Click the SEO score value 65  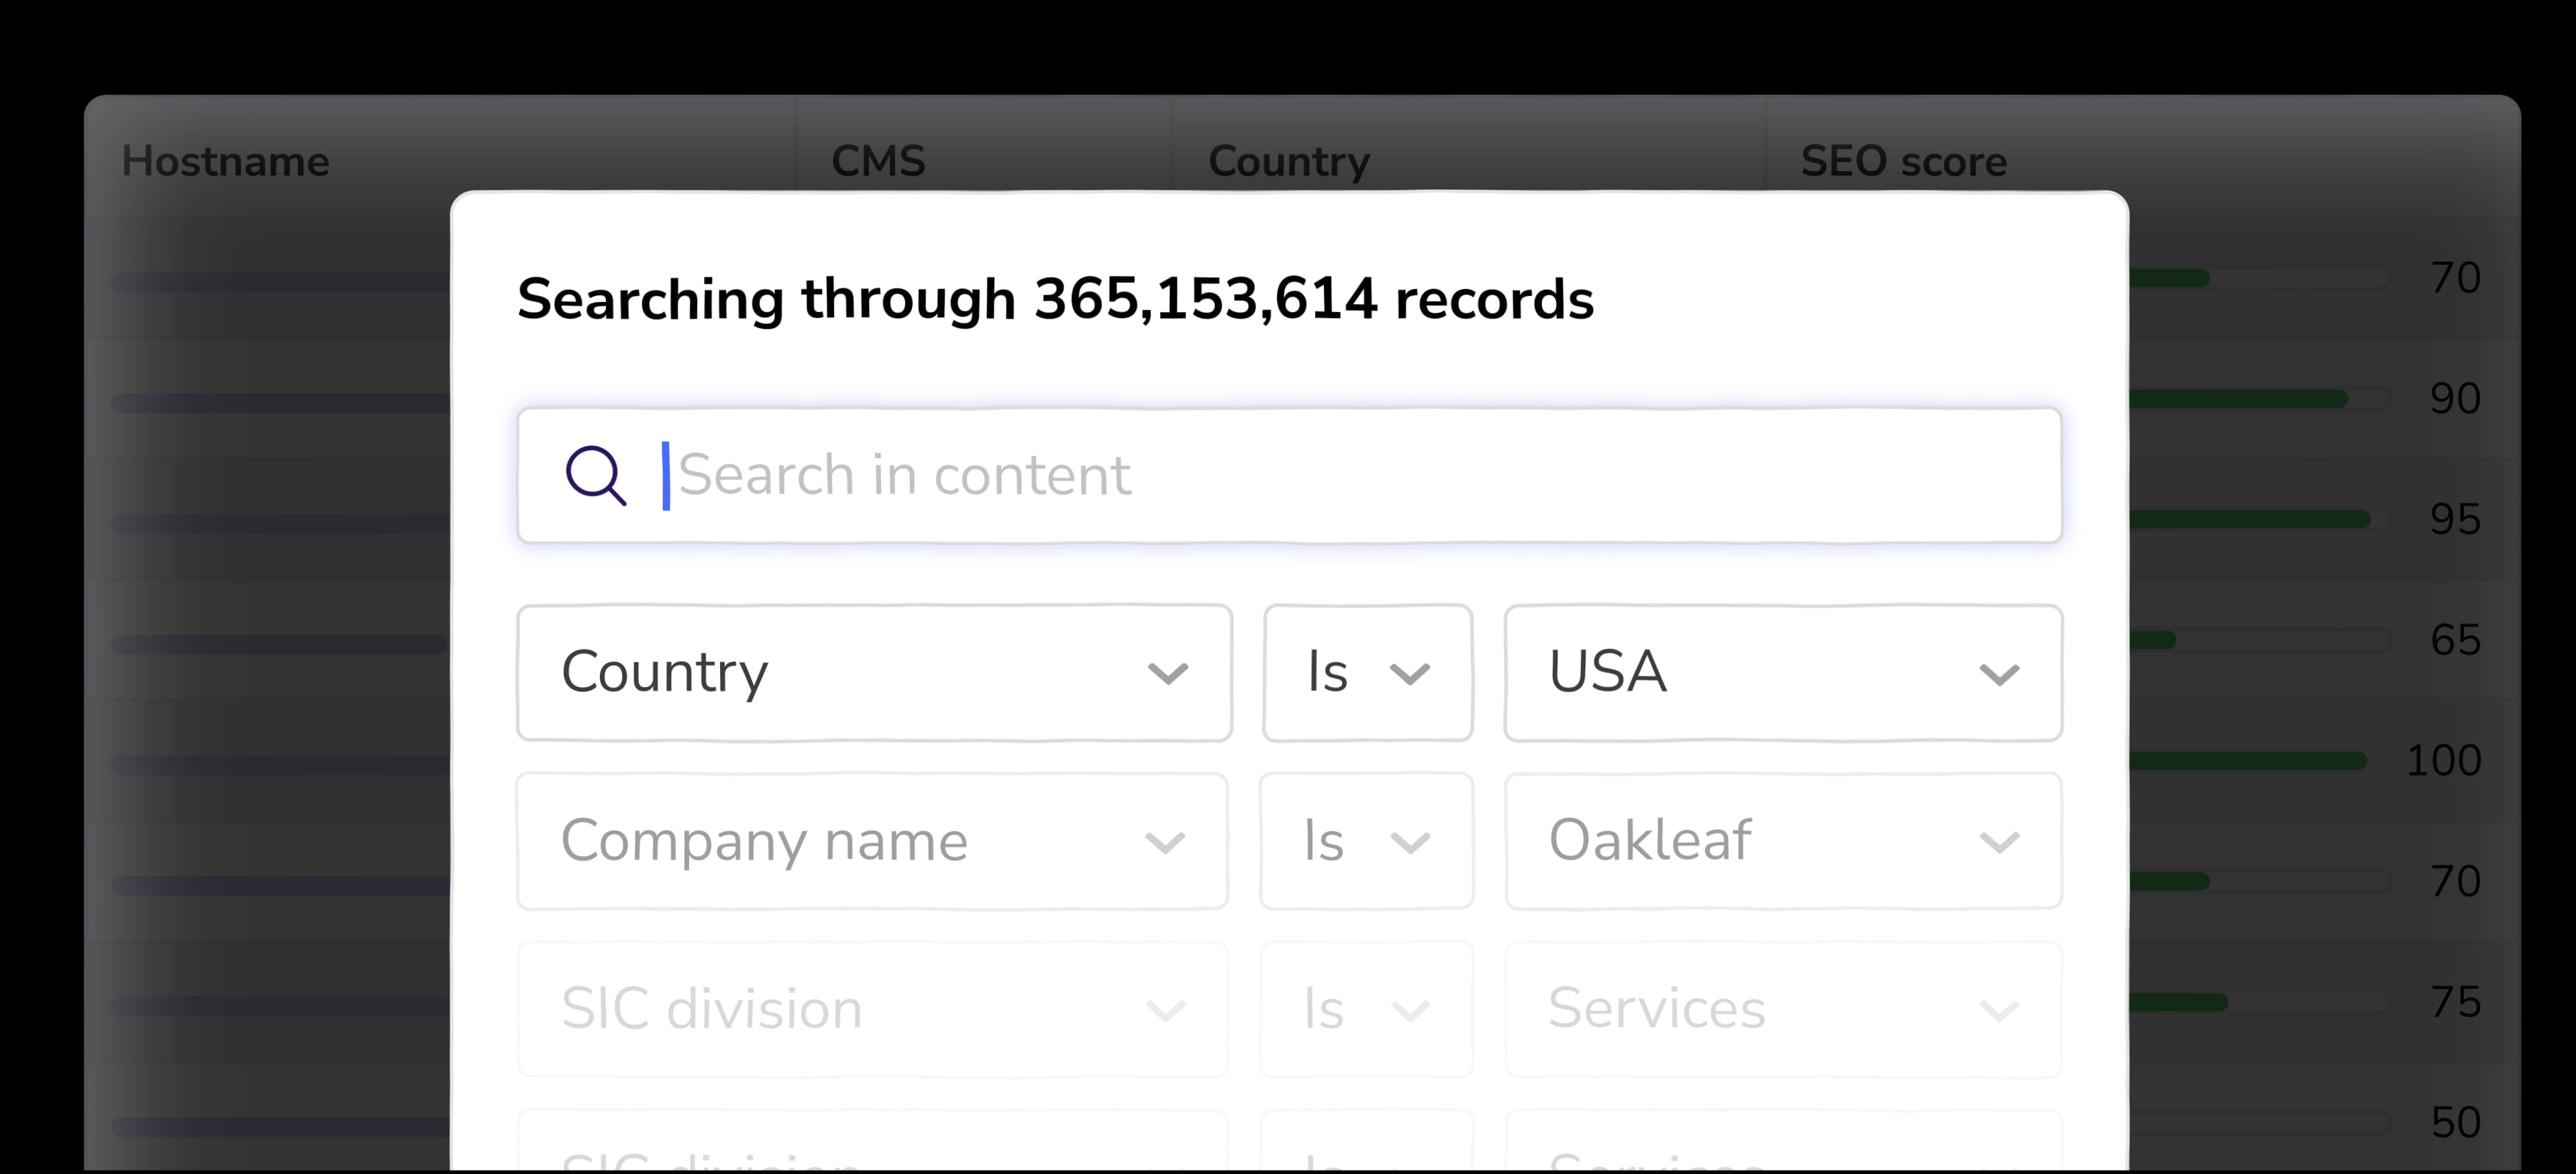click(x=2455, y=640)
